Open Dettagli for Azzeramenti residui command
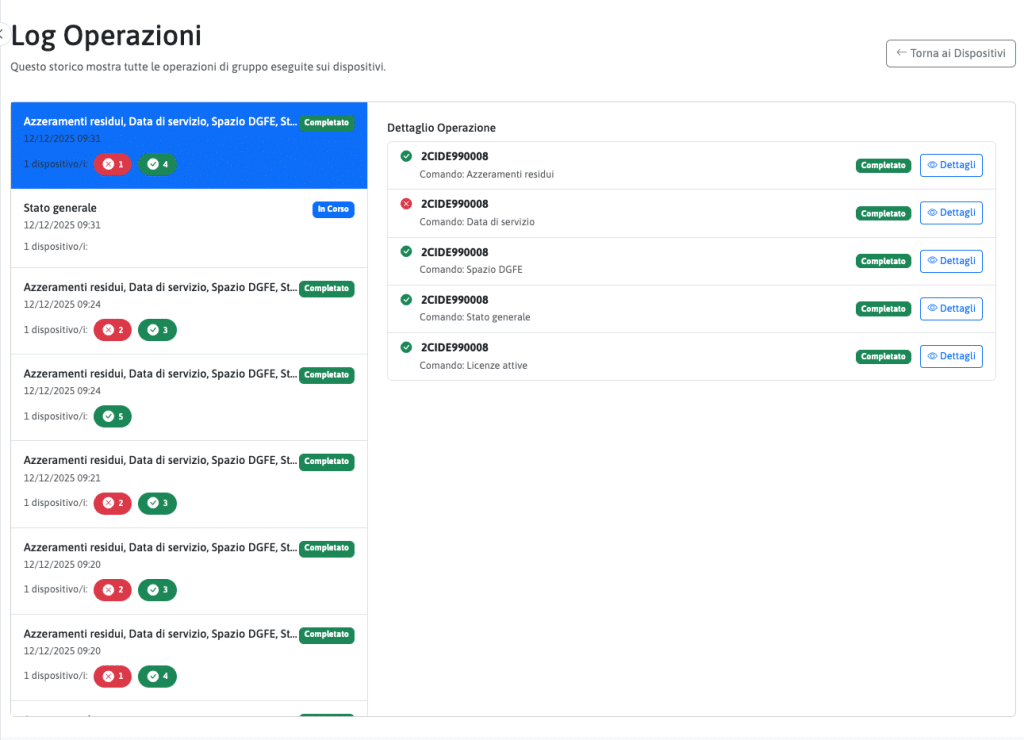Image resolution: width=1024 pixels, height=740 pixels. point(950,165)
